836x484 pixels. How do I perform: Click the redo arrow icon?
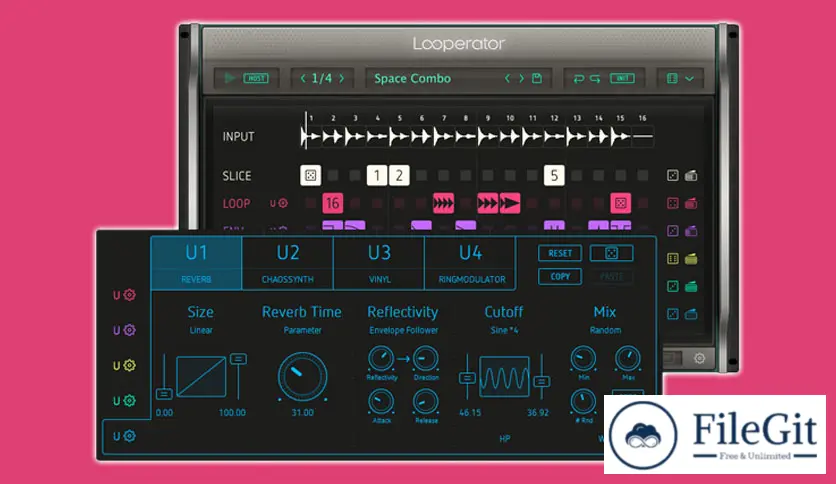click(595, 79)
